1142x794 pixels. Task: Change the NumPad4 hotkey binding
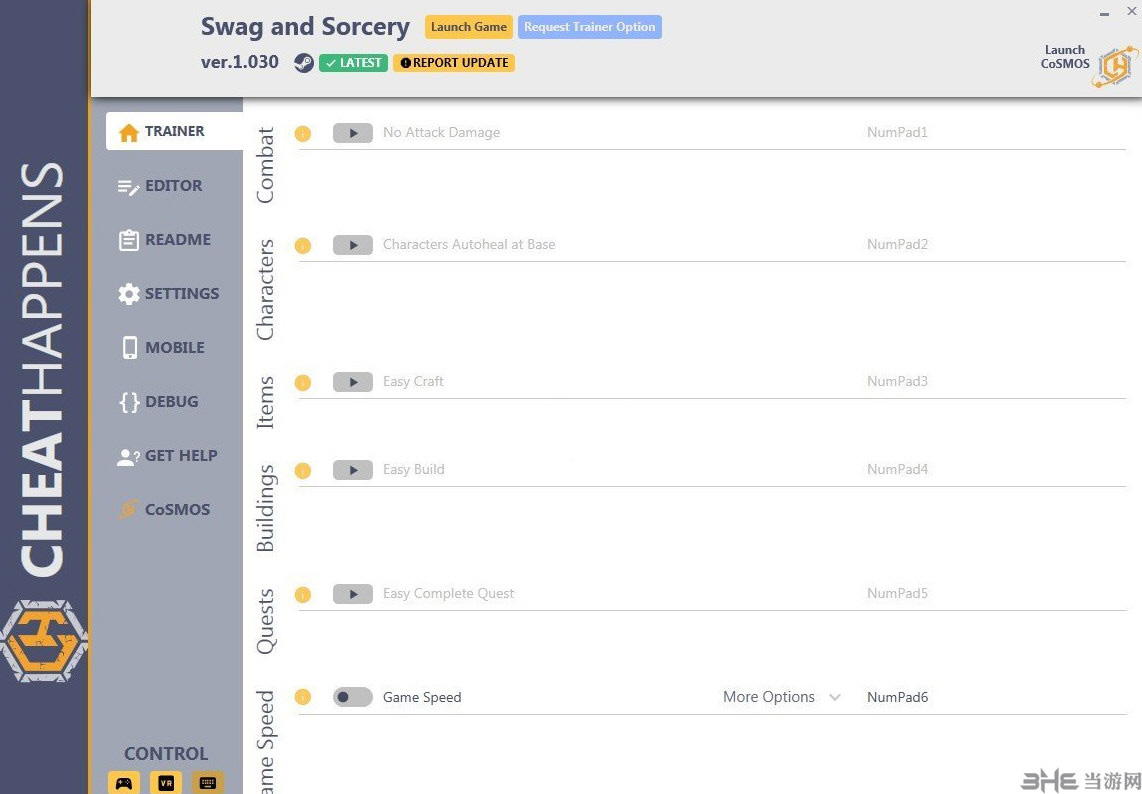897,470
